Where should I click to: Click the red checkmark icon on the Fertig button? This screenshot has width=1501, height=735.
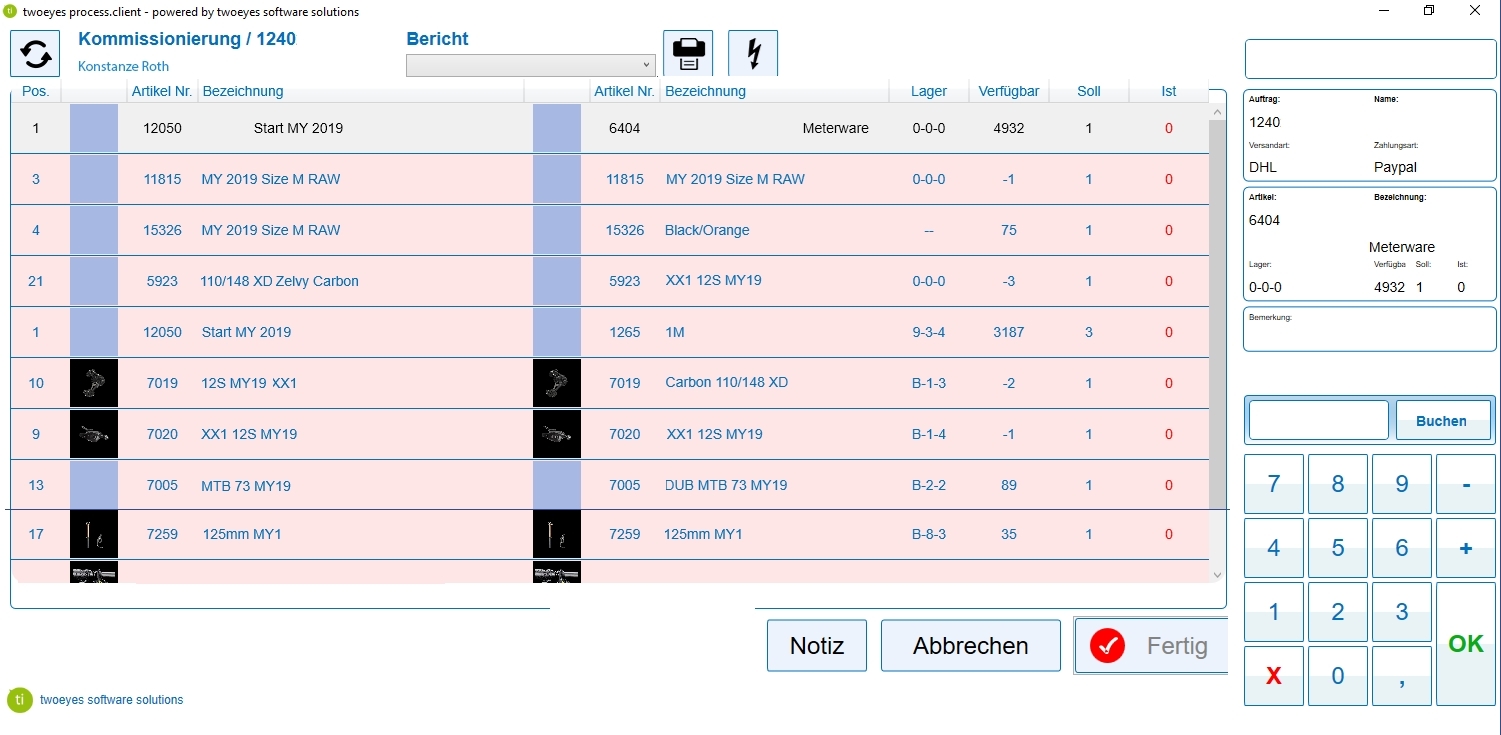[x=1106, y=645]
